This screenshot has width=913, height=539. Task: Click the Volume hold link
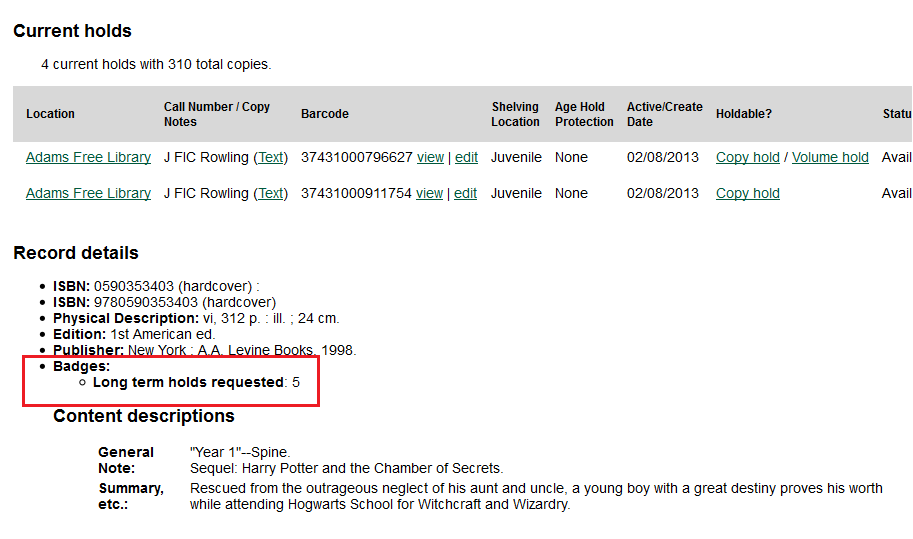pos(830,157)
